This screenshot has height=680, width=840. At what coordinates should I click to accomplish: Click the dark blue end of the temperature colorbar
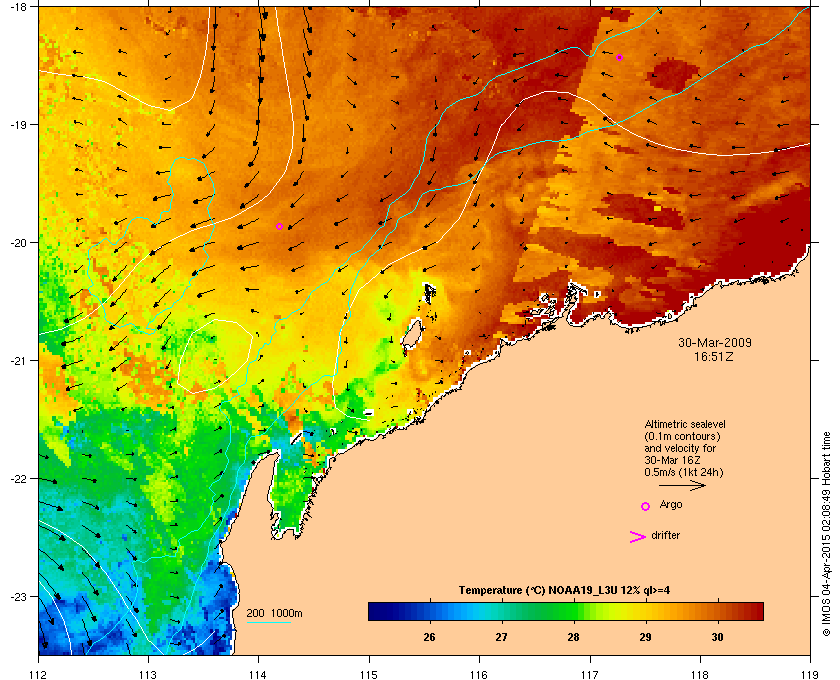[378, 611]
